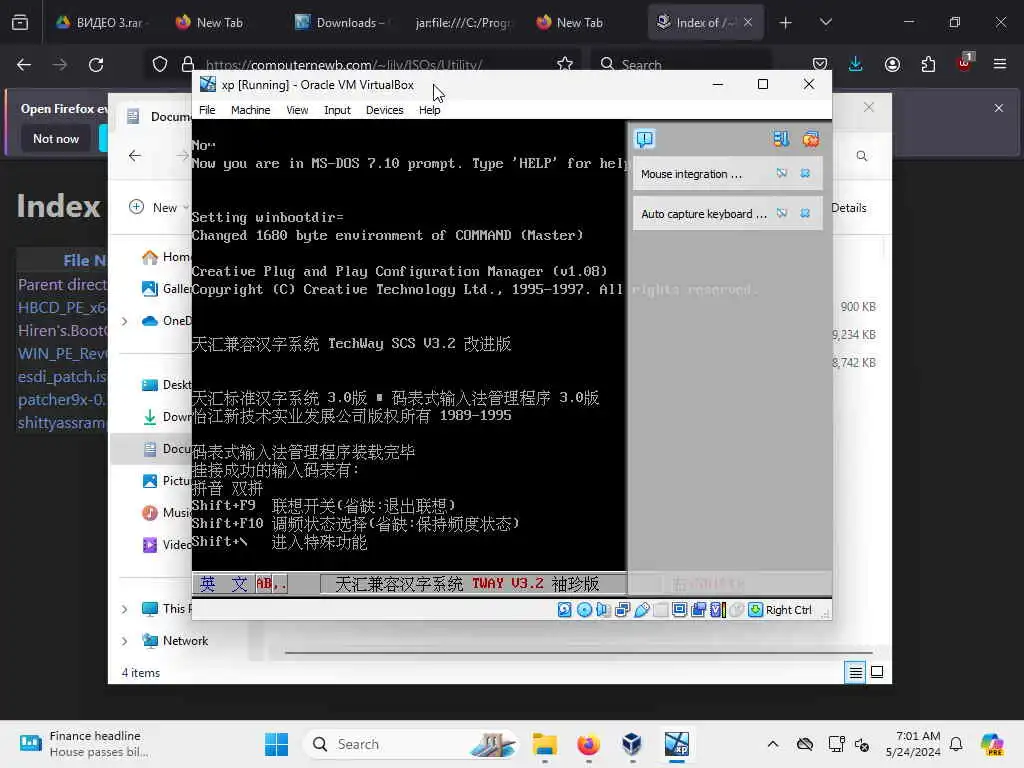Viewport: 1024px width, 768px height.
Task: Click the delete-all-notifications icon in VirtualBox panel
Action: 810,139
